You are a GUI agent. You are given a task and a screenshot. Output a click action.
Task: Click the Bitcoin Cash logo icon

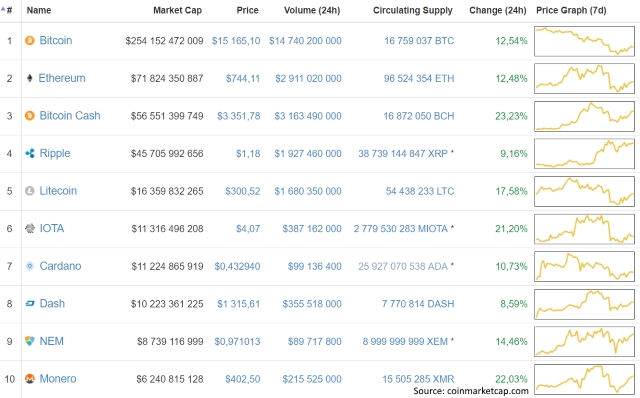pos(30,116)
